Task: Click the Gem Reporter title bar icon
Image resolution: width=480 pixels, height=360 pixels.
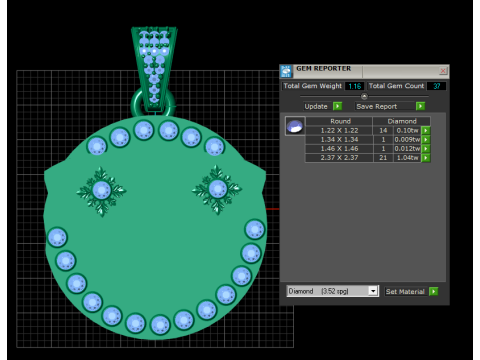Action: (x=286, y=71)
